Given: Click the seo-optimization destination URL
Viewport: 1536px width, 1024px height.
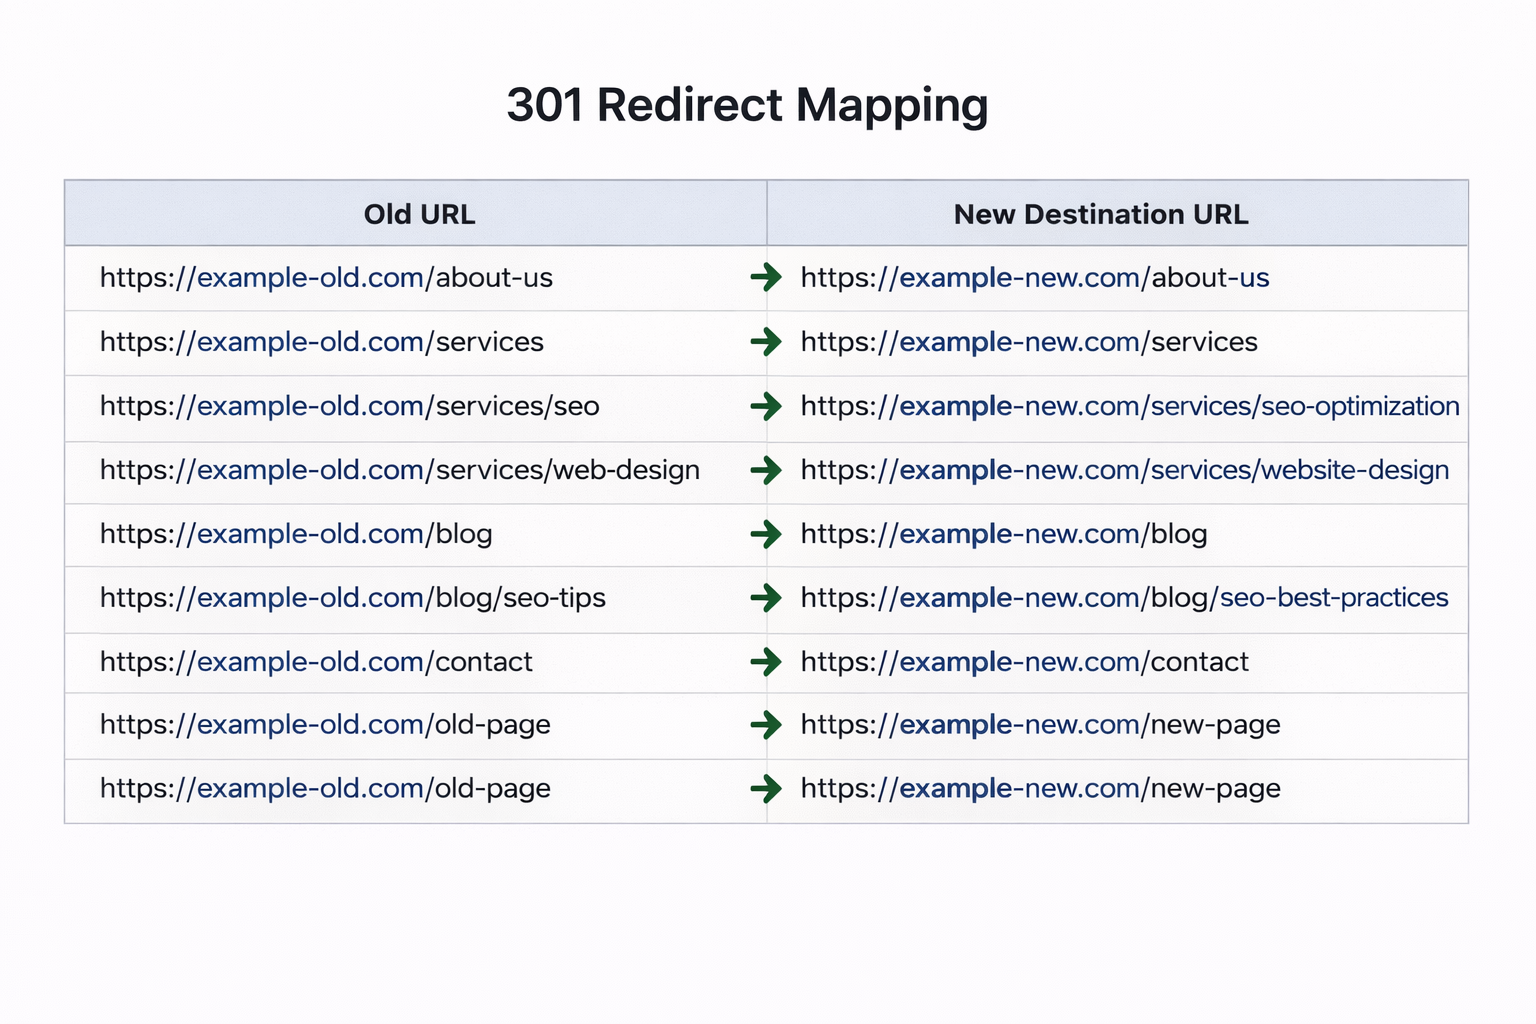Looking at the screenshot, I should 1128,407.
